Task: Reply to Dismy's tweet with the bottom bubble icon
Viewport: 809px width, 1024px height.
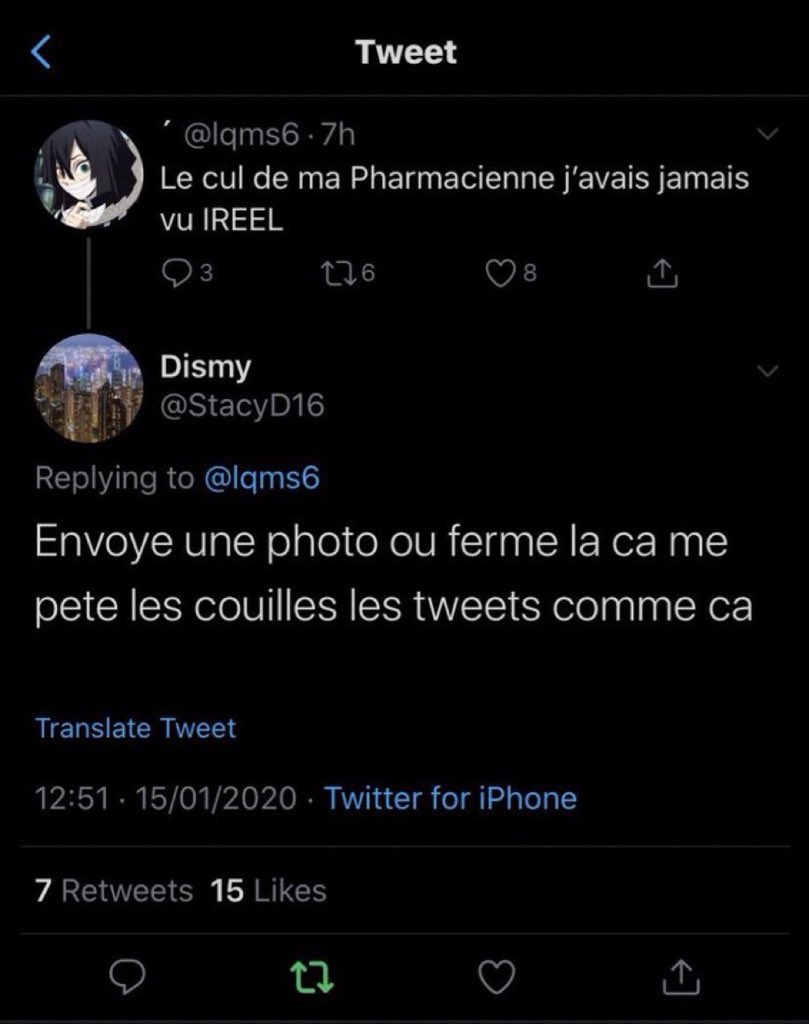Action: click(x=127, y=977)
